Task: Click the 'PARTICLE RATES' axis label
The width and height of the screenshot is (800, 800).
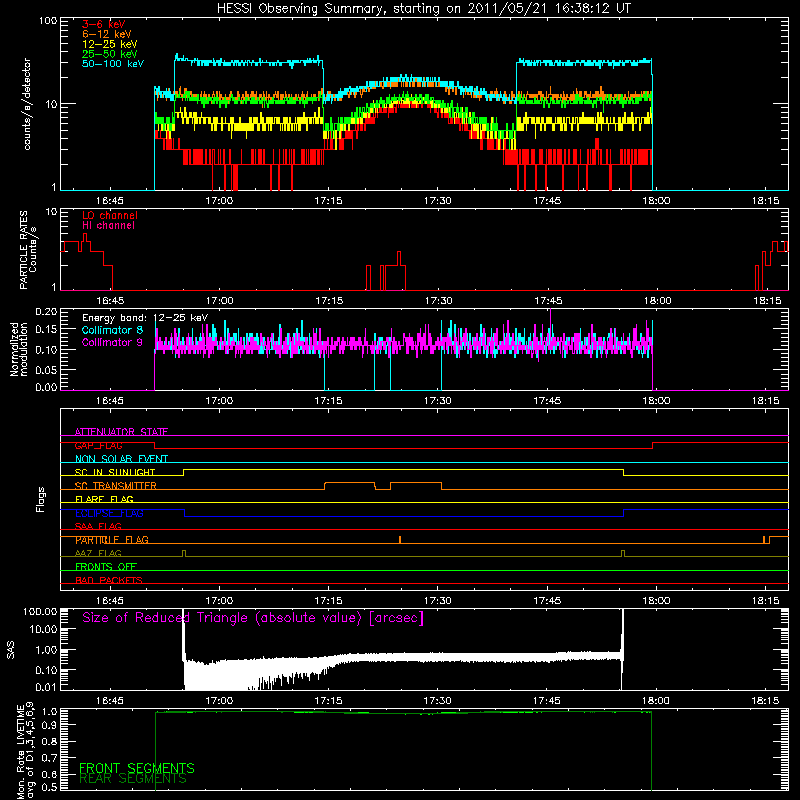Action: [x=23, y=250]
